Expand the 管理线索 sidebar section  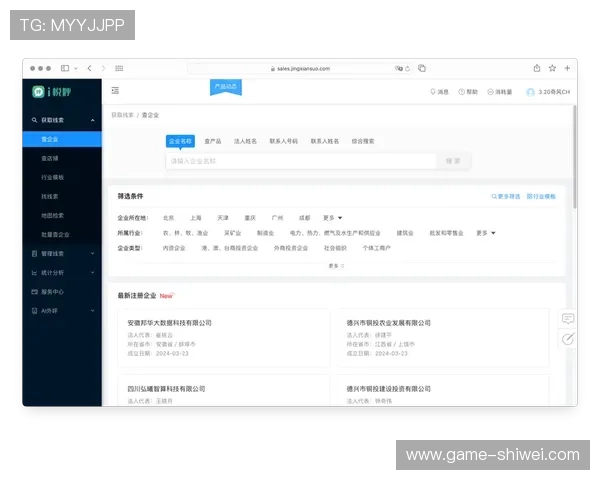93,253
